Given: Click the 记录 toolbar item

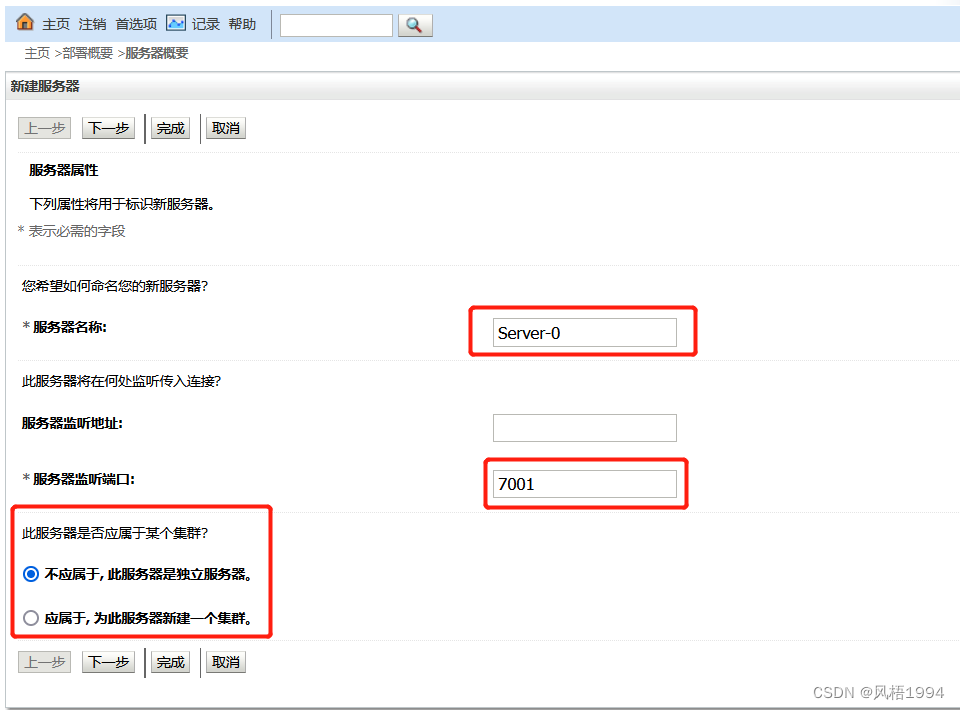Looking at the screenshot, I should point(206,24).
